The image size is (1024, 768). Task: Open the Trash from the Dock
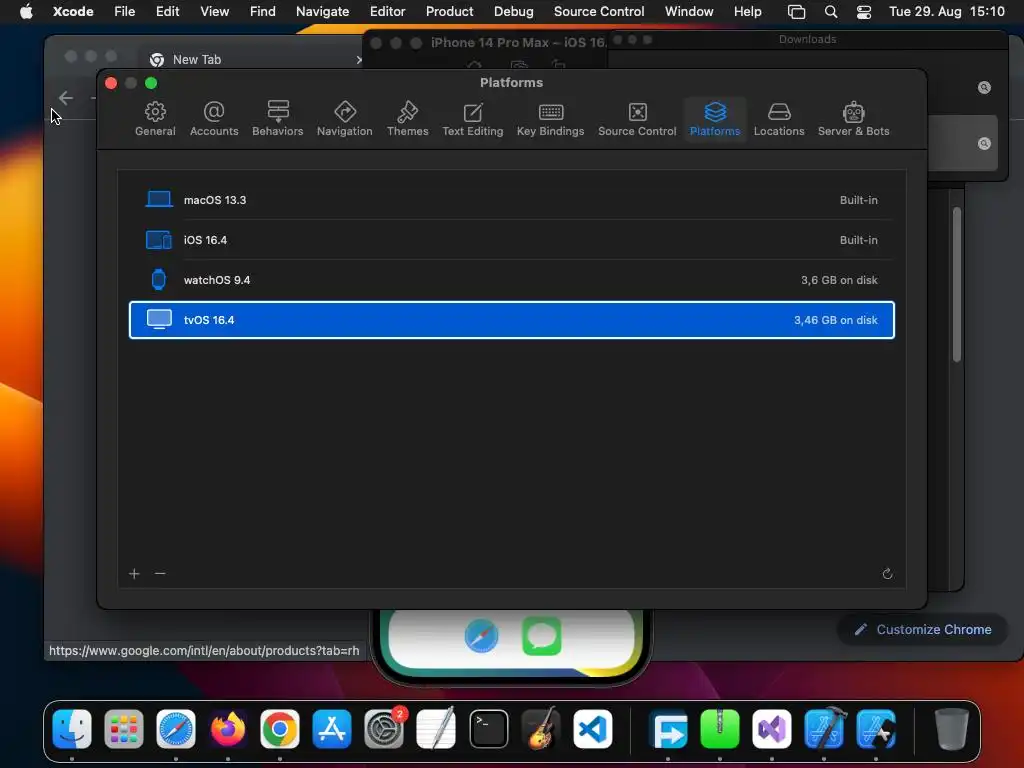click(952, 729)
